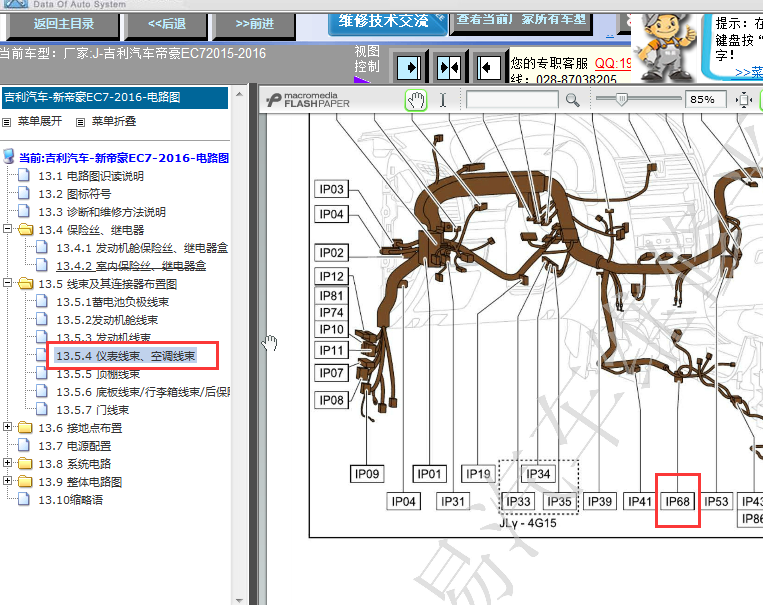
Task: Expand the 13.8 系统电路 node
Action: (x=7, y=462)
